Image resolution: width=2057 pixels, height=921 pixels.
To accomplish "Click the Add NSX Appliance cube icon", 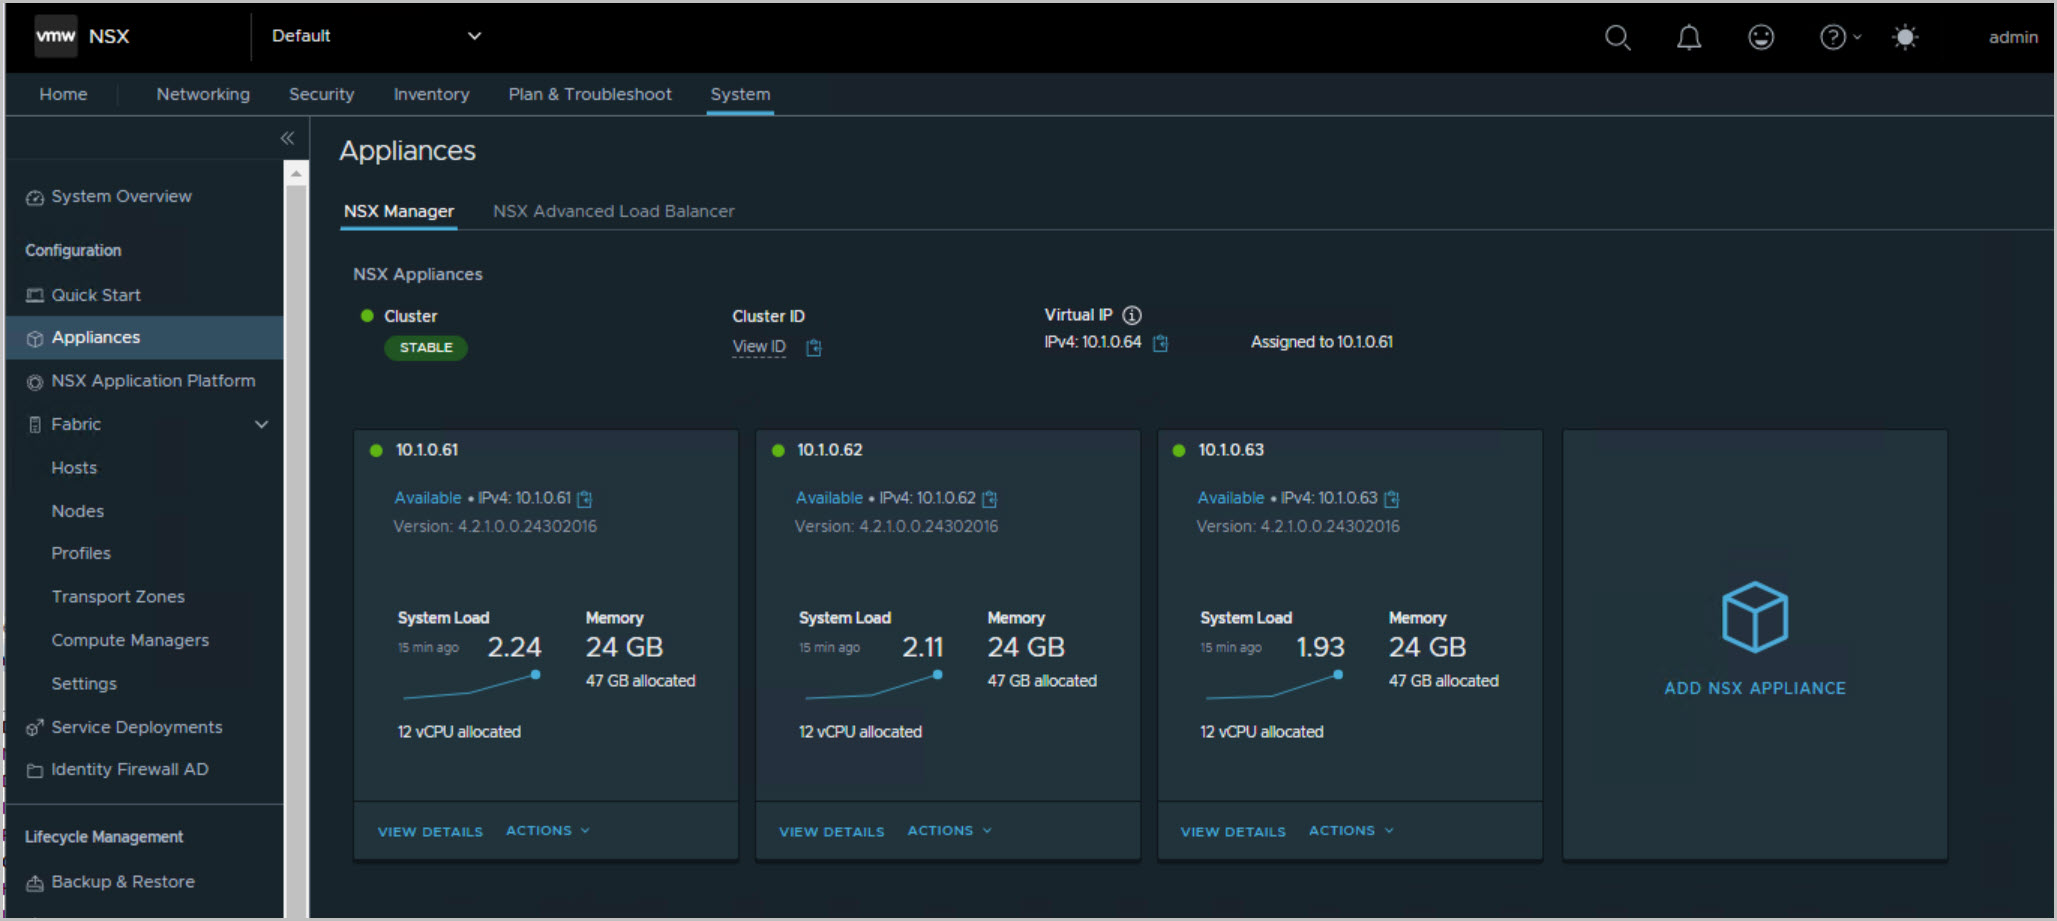I will [x=1754, y=617].
